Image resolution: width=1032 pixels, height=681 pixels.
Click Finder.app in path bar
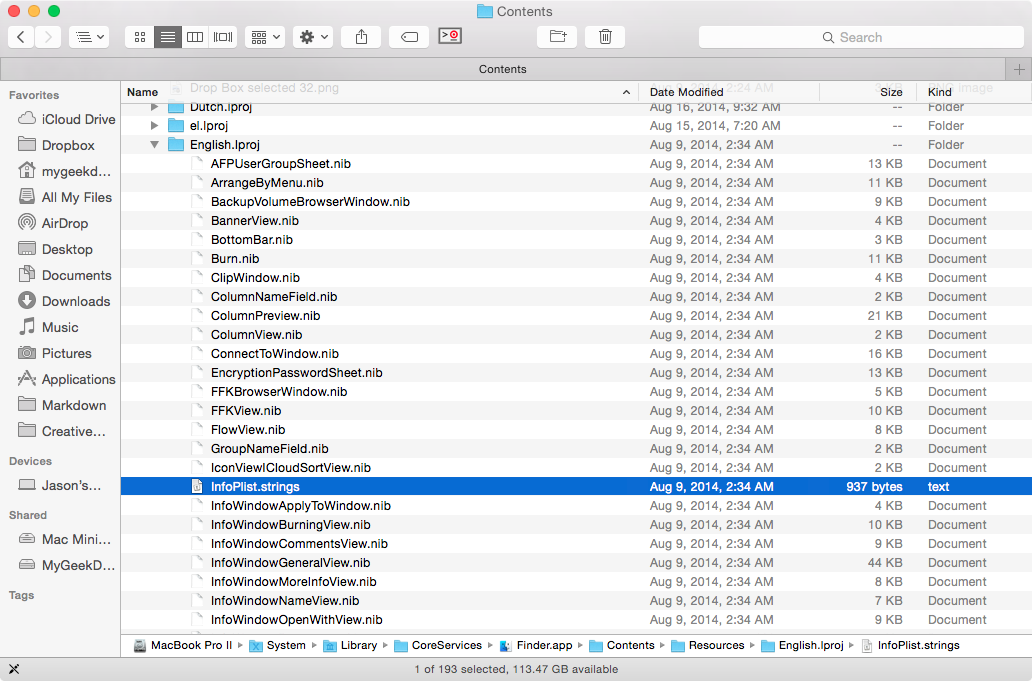[536, 645]
